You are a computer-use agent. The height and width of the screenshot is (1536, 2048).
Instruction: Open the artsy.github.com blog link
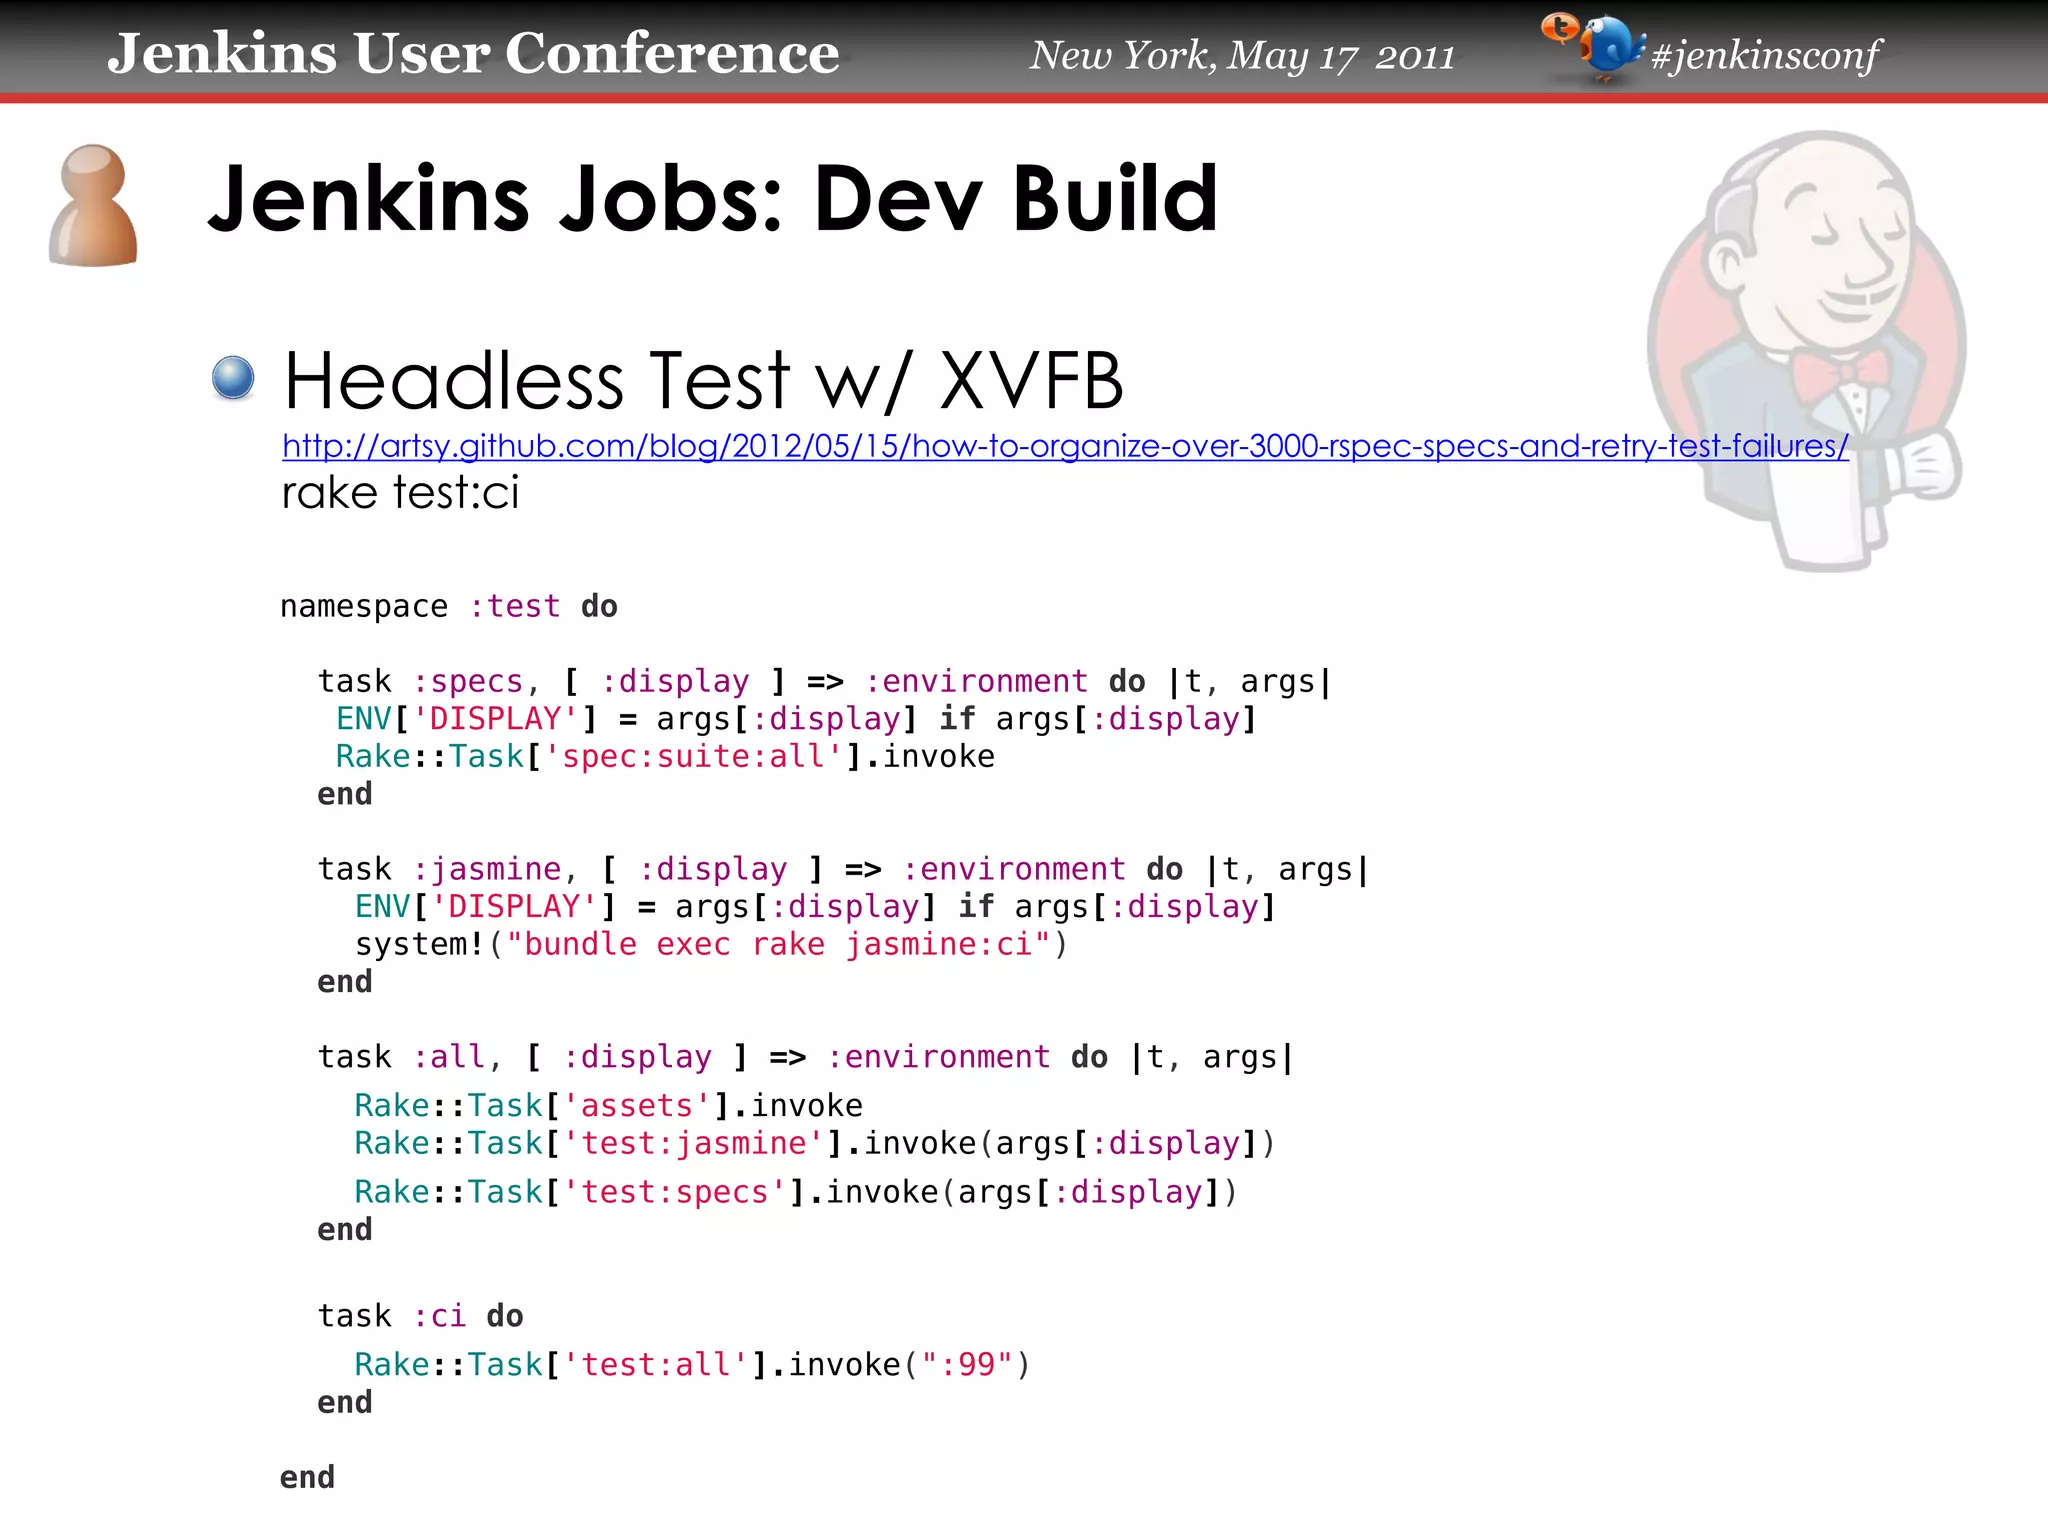(x=1064, y=446)
